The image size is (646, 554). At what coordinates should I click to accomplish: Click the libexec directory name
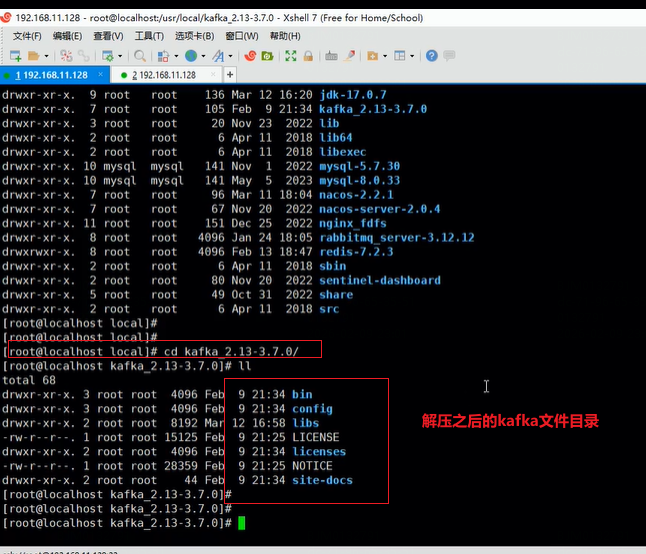point(342,152)
